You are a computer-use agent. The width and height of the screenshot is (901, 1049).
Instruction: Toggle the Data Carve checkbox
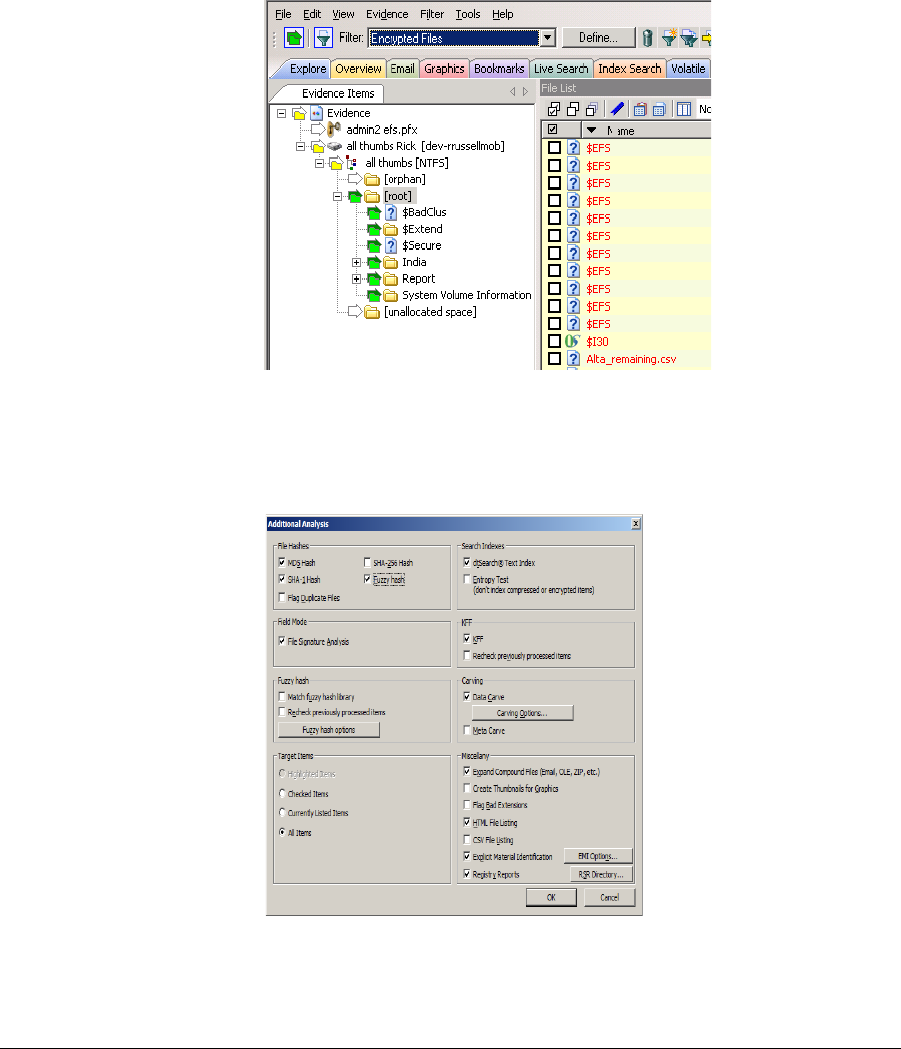467,696
